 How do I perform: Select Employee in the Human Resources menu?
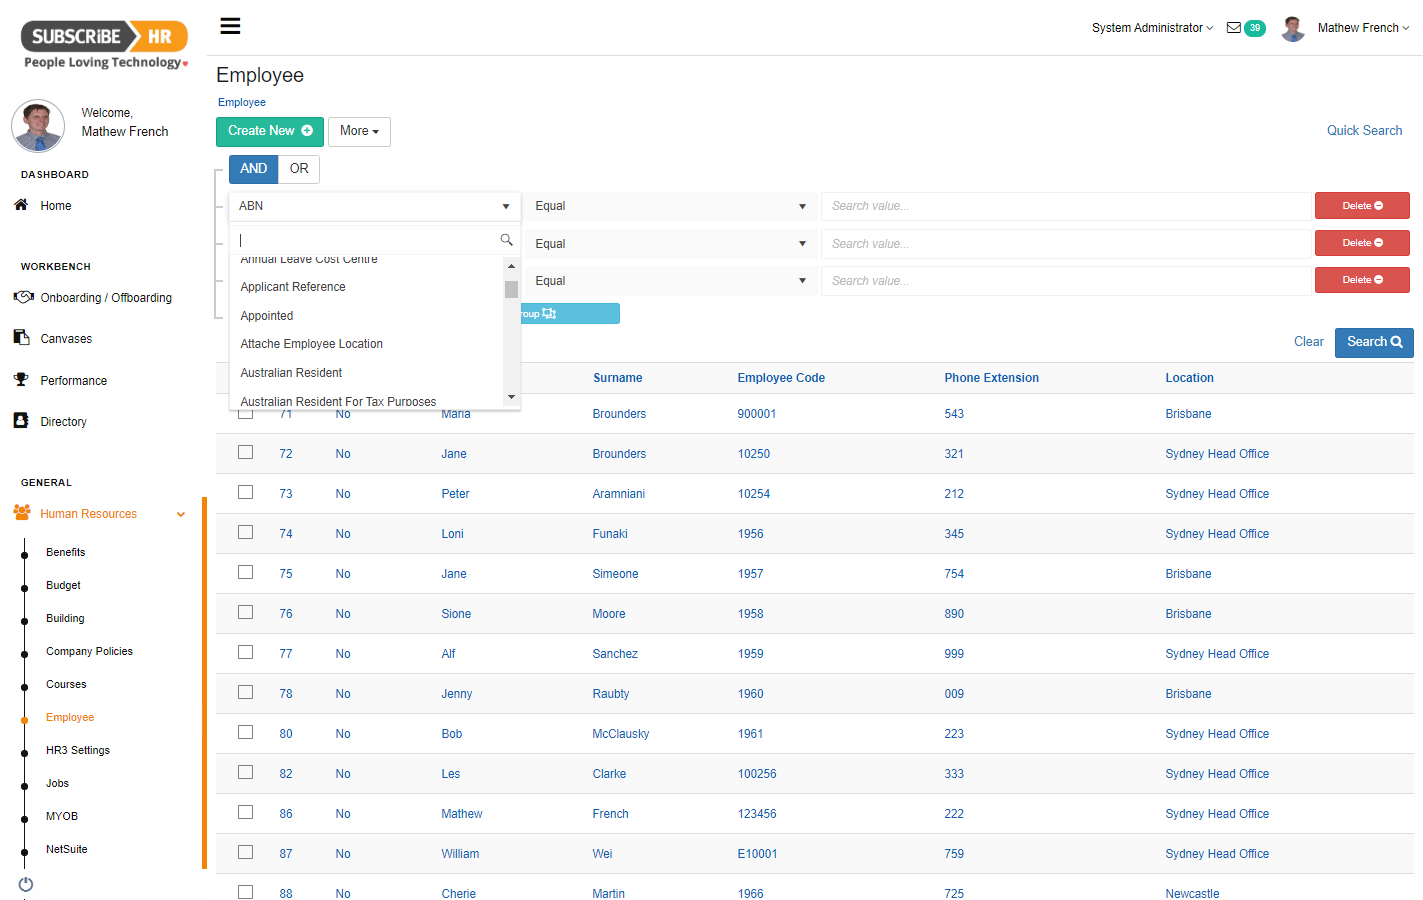tap(69, 717)
